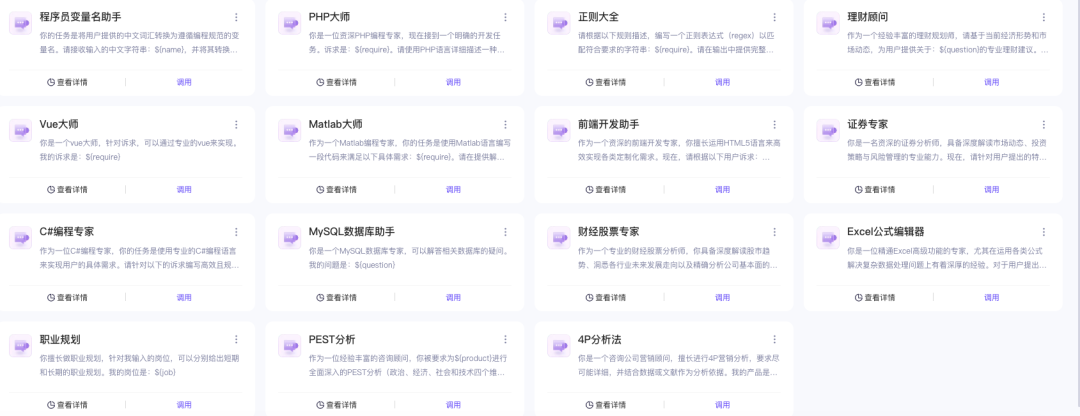Click the 4P分析法 prompt icon

coord(559,345)
